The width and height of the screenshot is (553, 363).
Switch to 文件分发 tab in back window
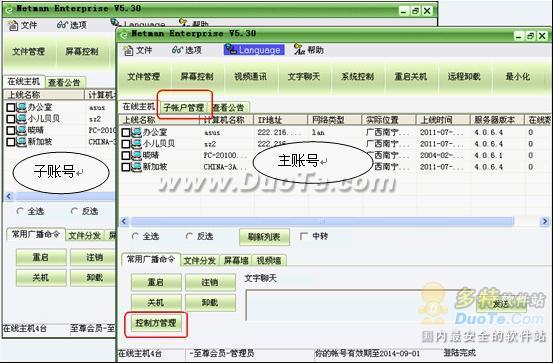(x=85, y=236)
